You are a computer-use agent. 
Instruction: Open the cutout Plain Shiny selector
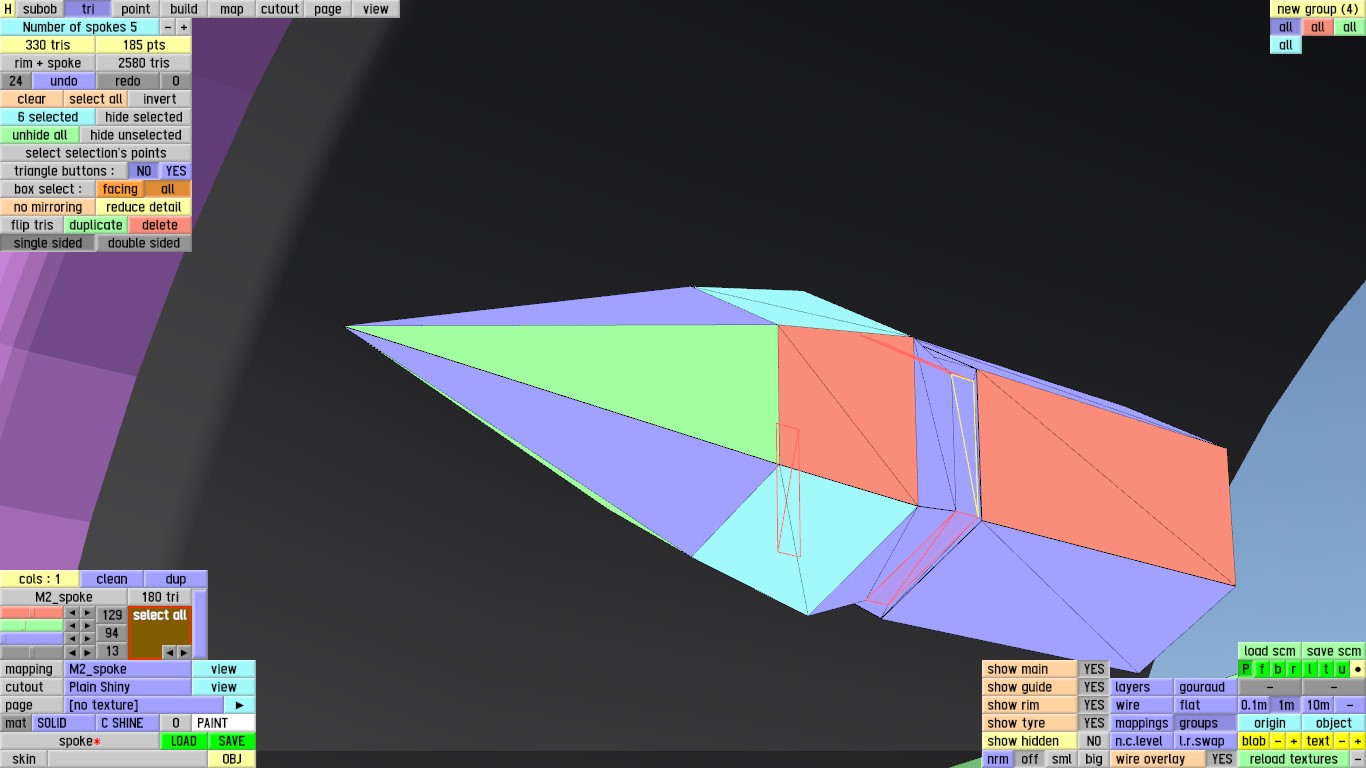[x=128, y=687]
